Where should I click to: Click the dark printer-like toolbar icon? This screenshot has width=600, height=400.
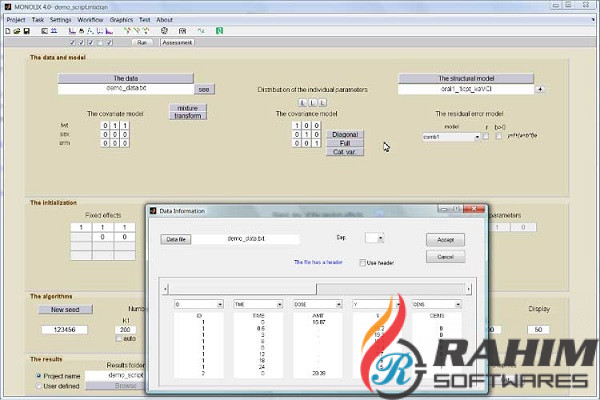(81, 31)
